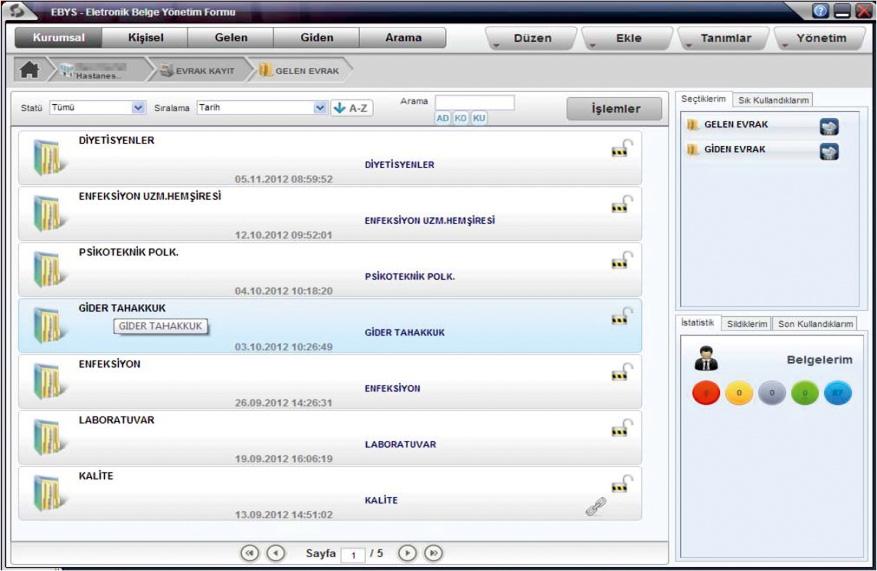
Task: Open the Sıralama dropdown showing Tarih
Action: point(262,108)
